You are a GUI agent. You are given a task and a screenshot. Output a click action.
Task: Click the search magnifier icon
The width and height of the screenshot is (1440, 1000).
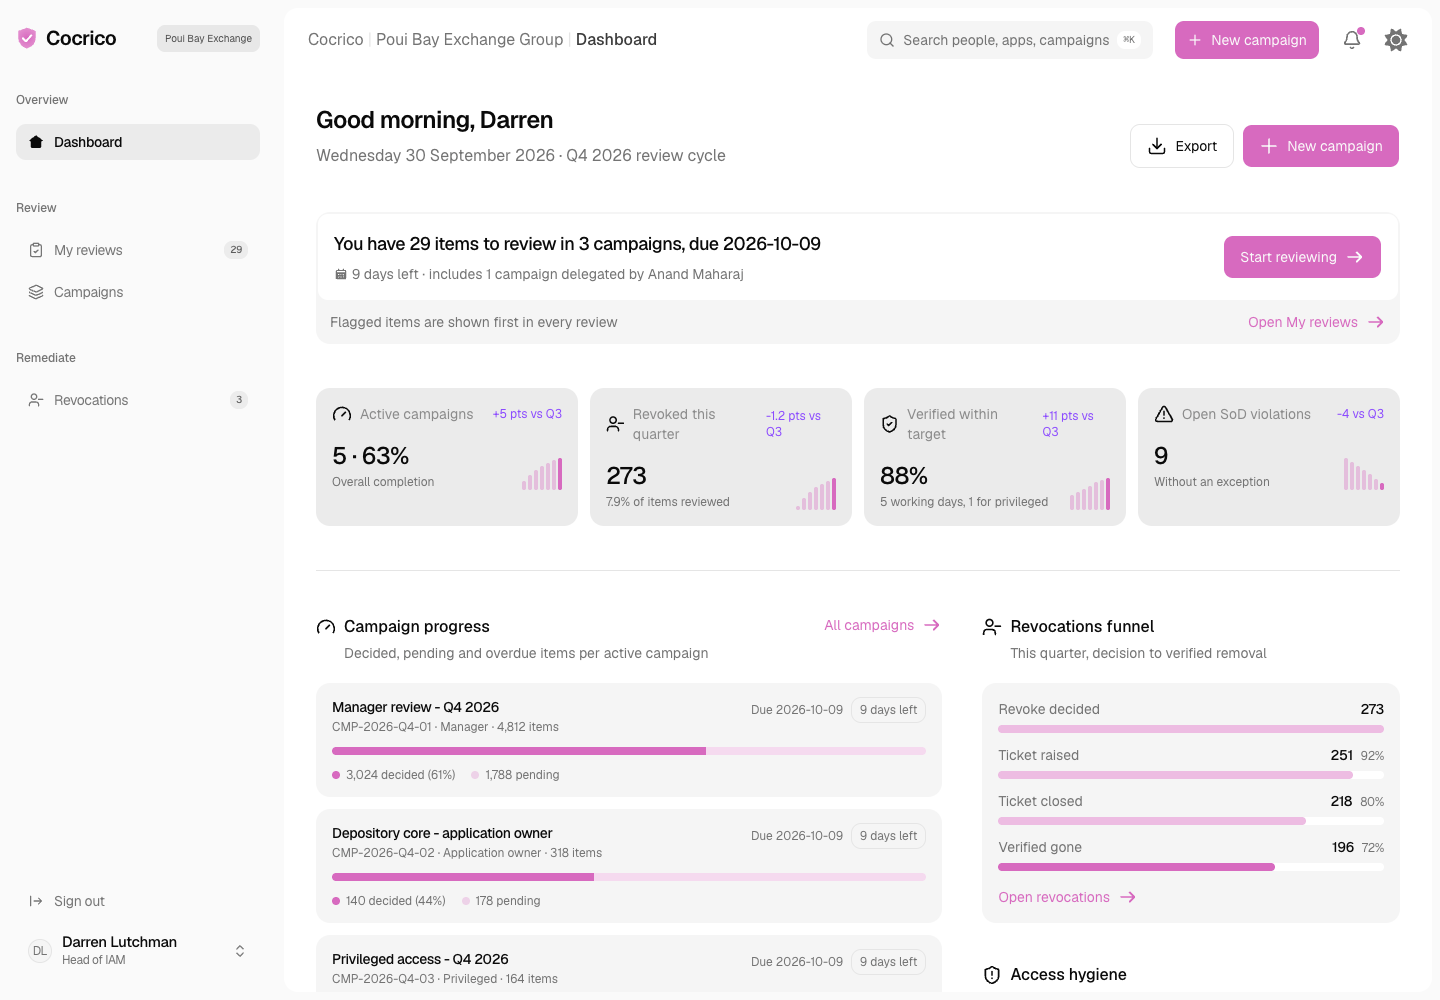887,40
